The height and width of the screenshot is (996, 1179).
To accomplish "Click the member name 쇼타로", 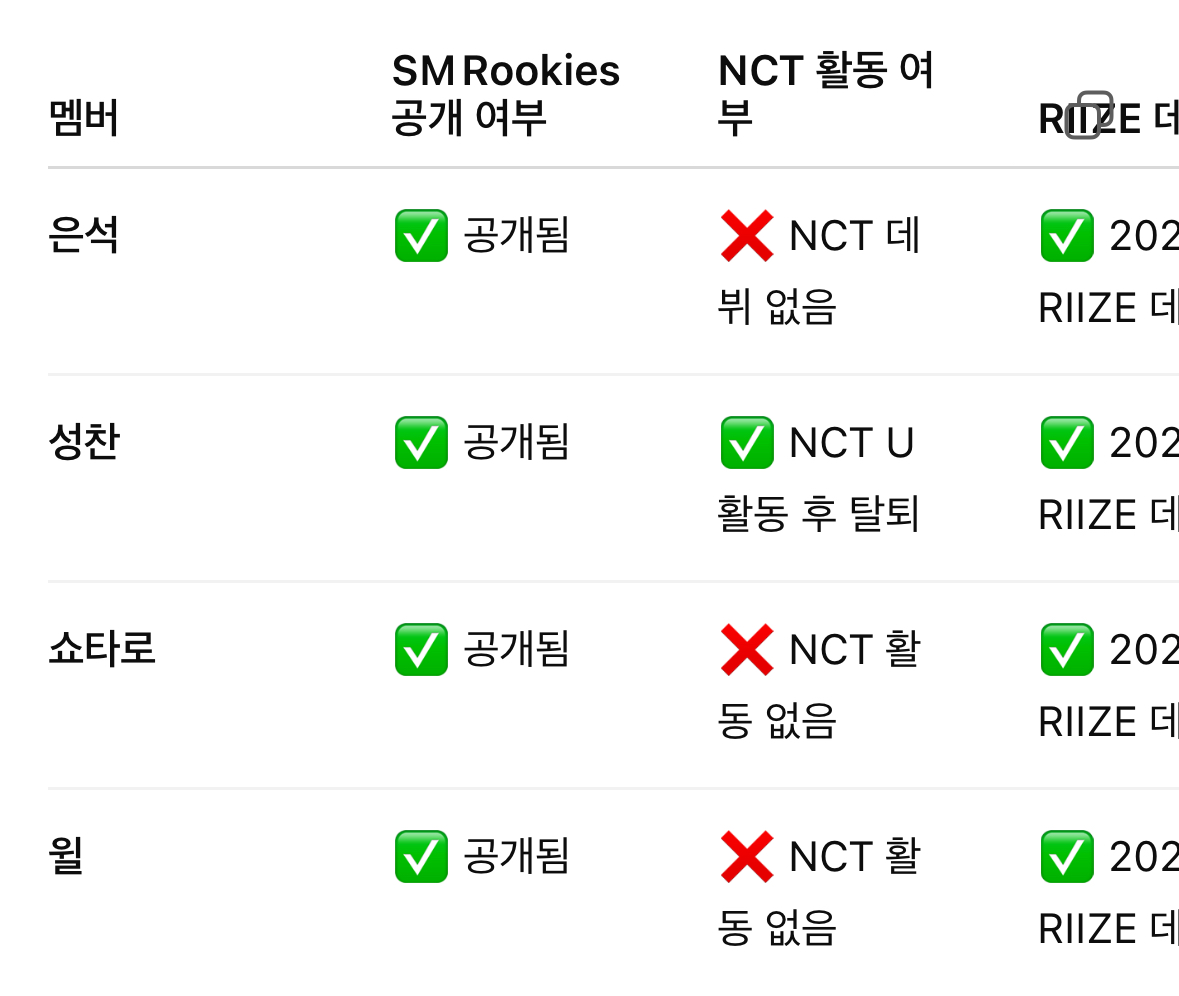I will point(102,650).
